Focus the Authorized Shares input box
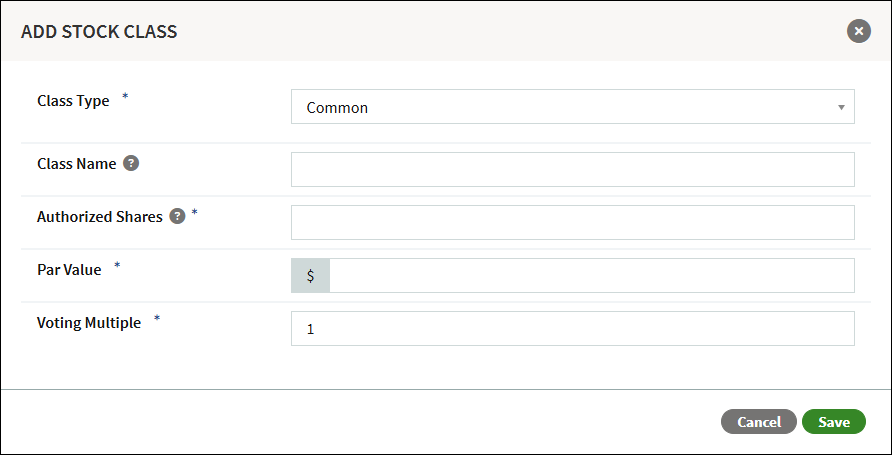The image size is (892, 455). click(572, 222)
